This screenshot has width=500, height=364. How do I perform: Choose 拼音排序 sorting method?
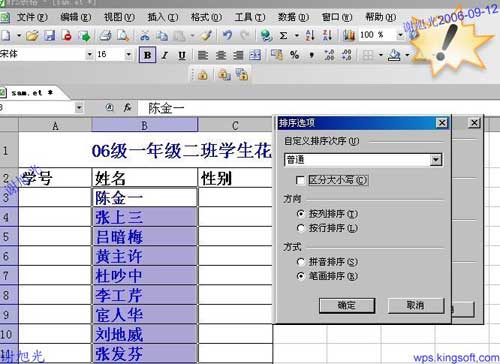click(301, 262)
